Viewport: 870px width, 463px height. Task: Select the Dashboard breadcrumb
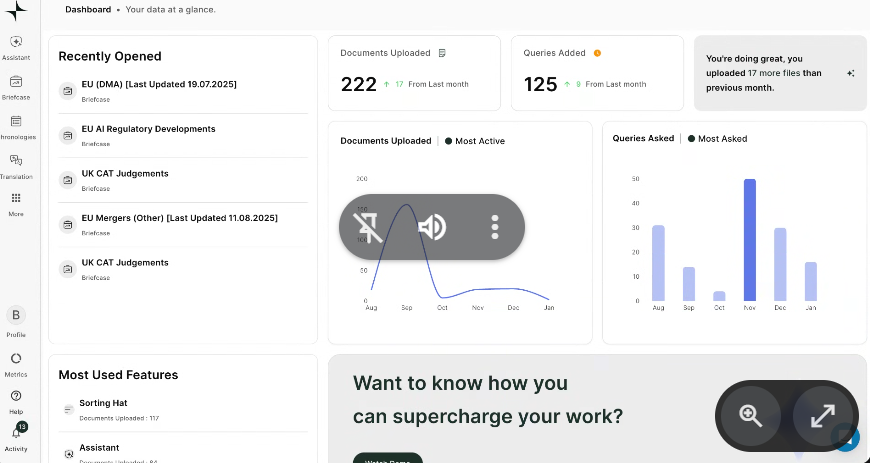click(x=88, y=10)
